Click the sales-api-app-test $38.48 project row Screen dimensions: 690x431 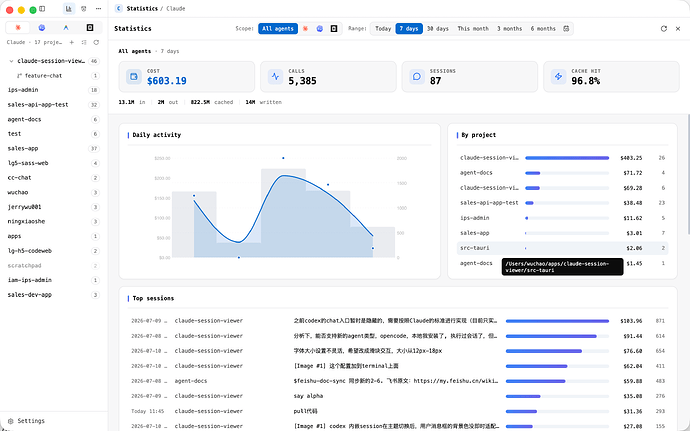pos(562,203)
